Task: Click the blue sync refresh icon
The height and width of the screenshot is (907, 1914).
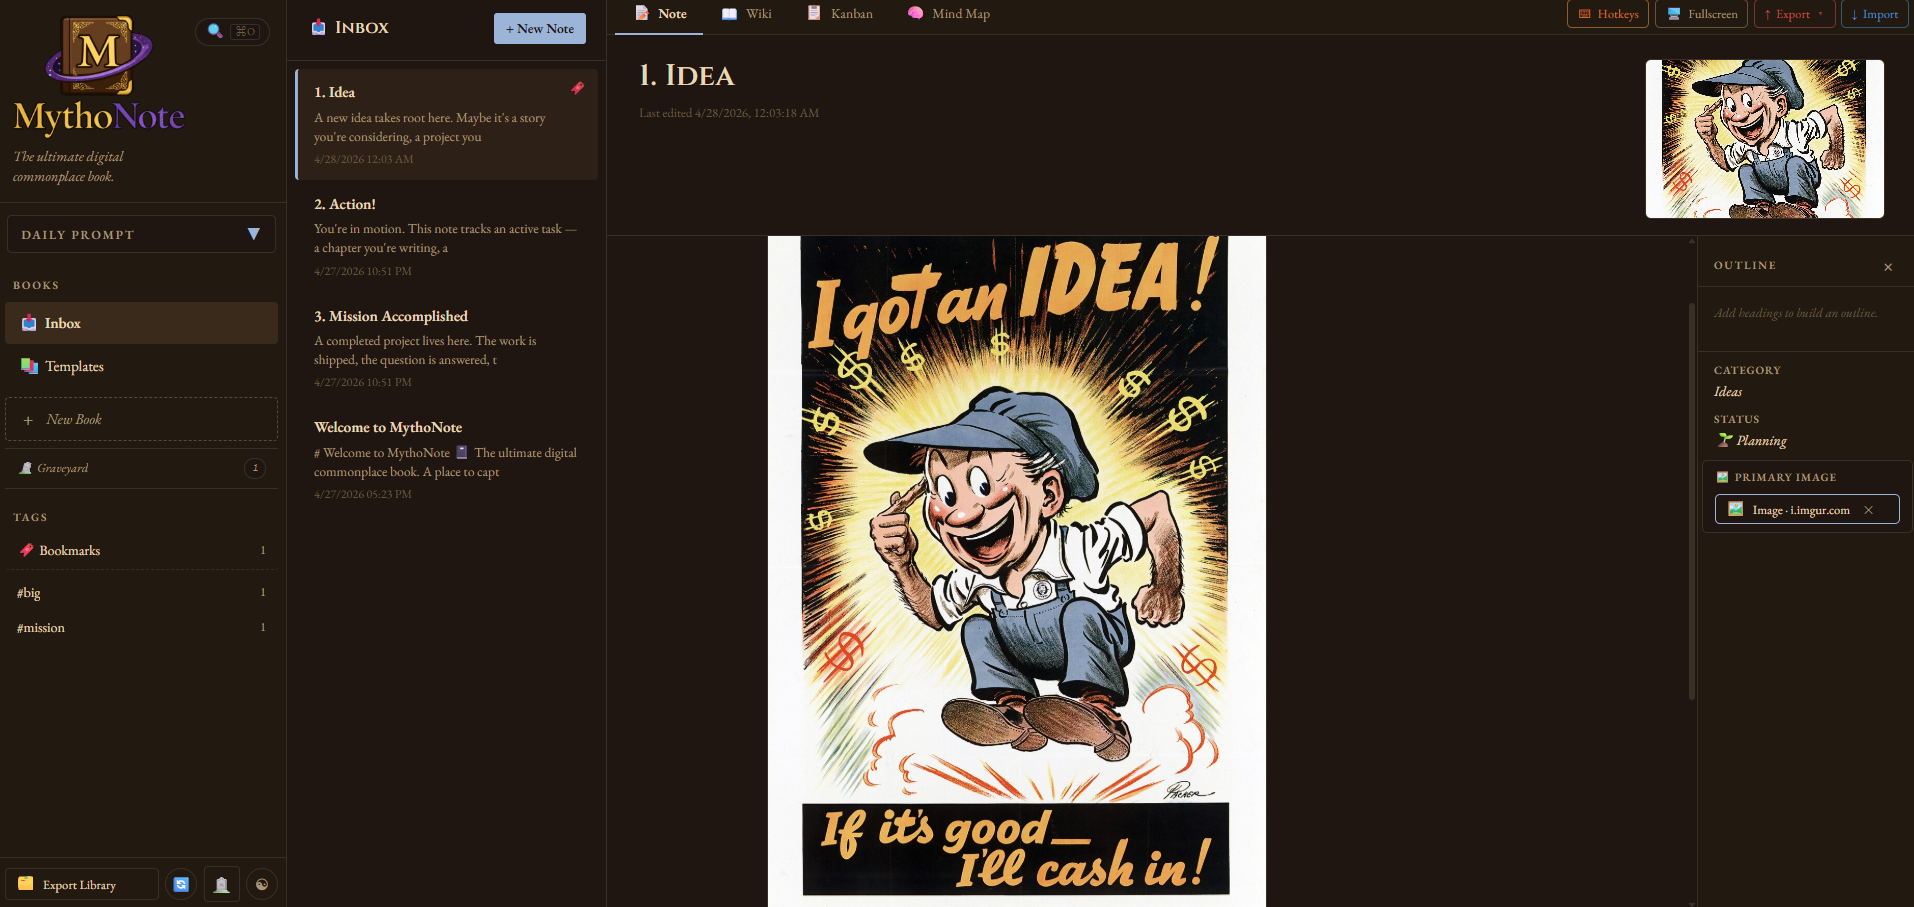Action: 181,884
